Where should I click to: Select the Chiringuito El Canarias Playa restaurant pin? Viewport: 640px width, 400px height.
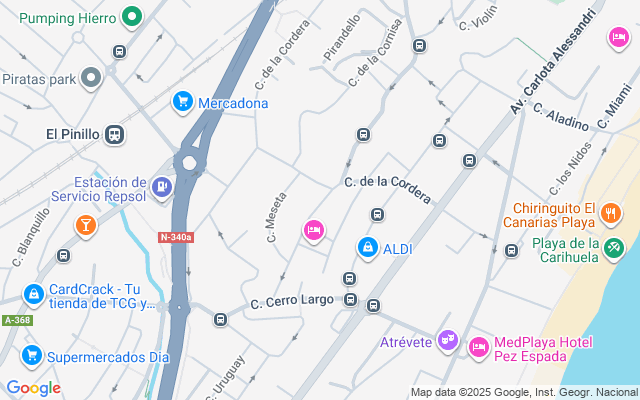[x=611, y=214]
